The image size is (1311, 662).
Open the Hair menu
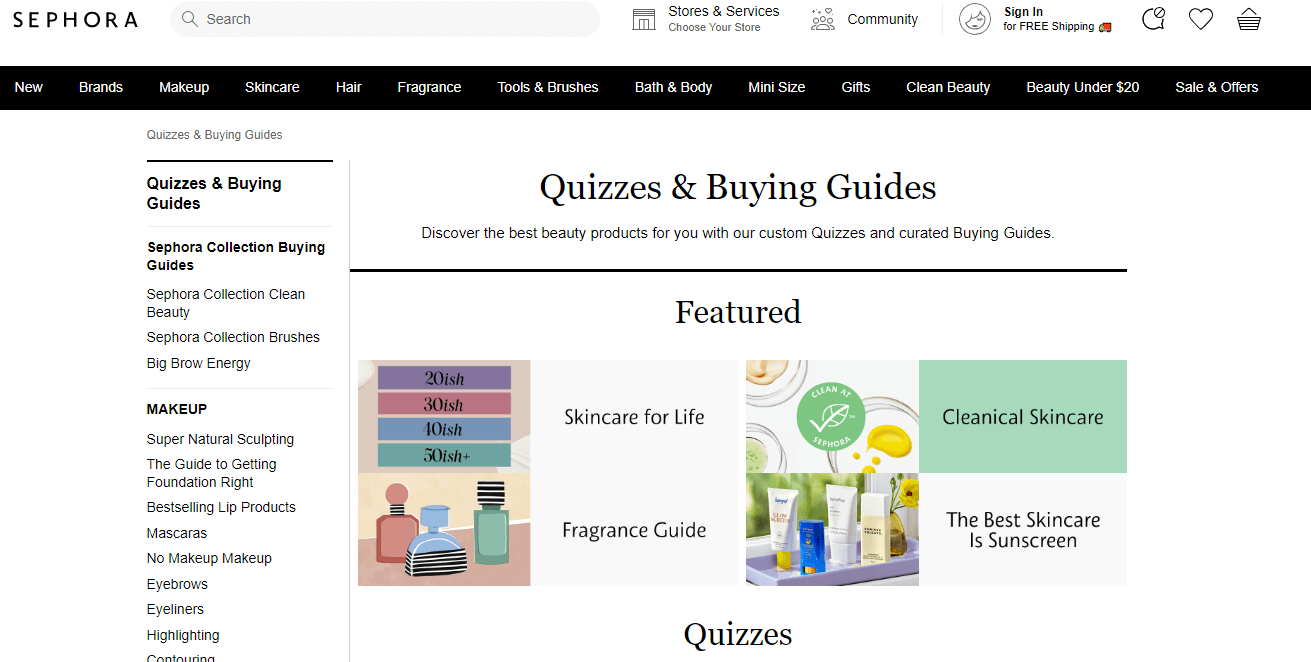point(349,87)
